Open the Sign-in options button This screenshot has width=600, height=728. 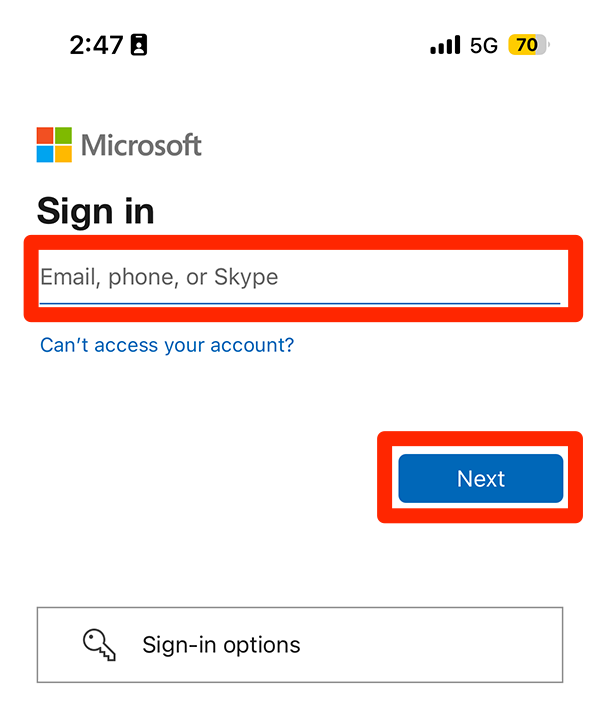pos(300,645)
